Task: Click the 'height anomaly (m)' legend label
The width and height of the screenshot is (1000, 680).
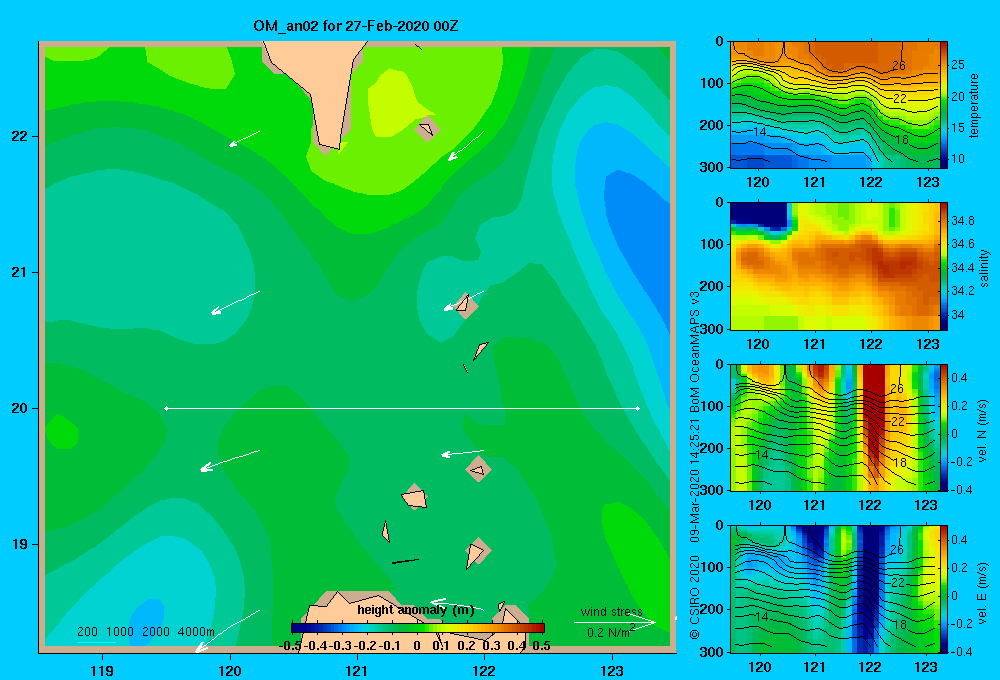Action: [416, 610]
